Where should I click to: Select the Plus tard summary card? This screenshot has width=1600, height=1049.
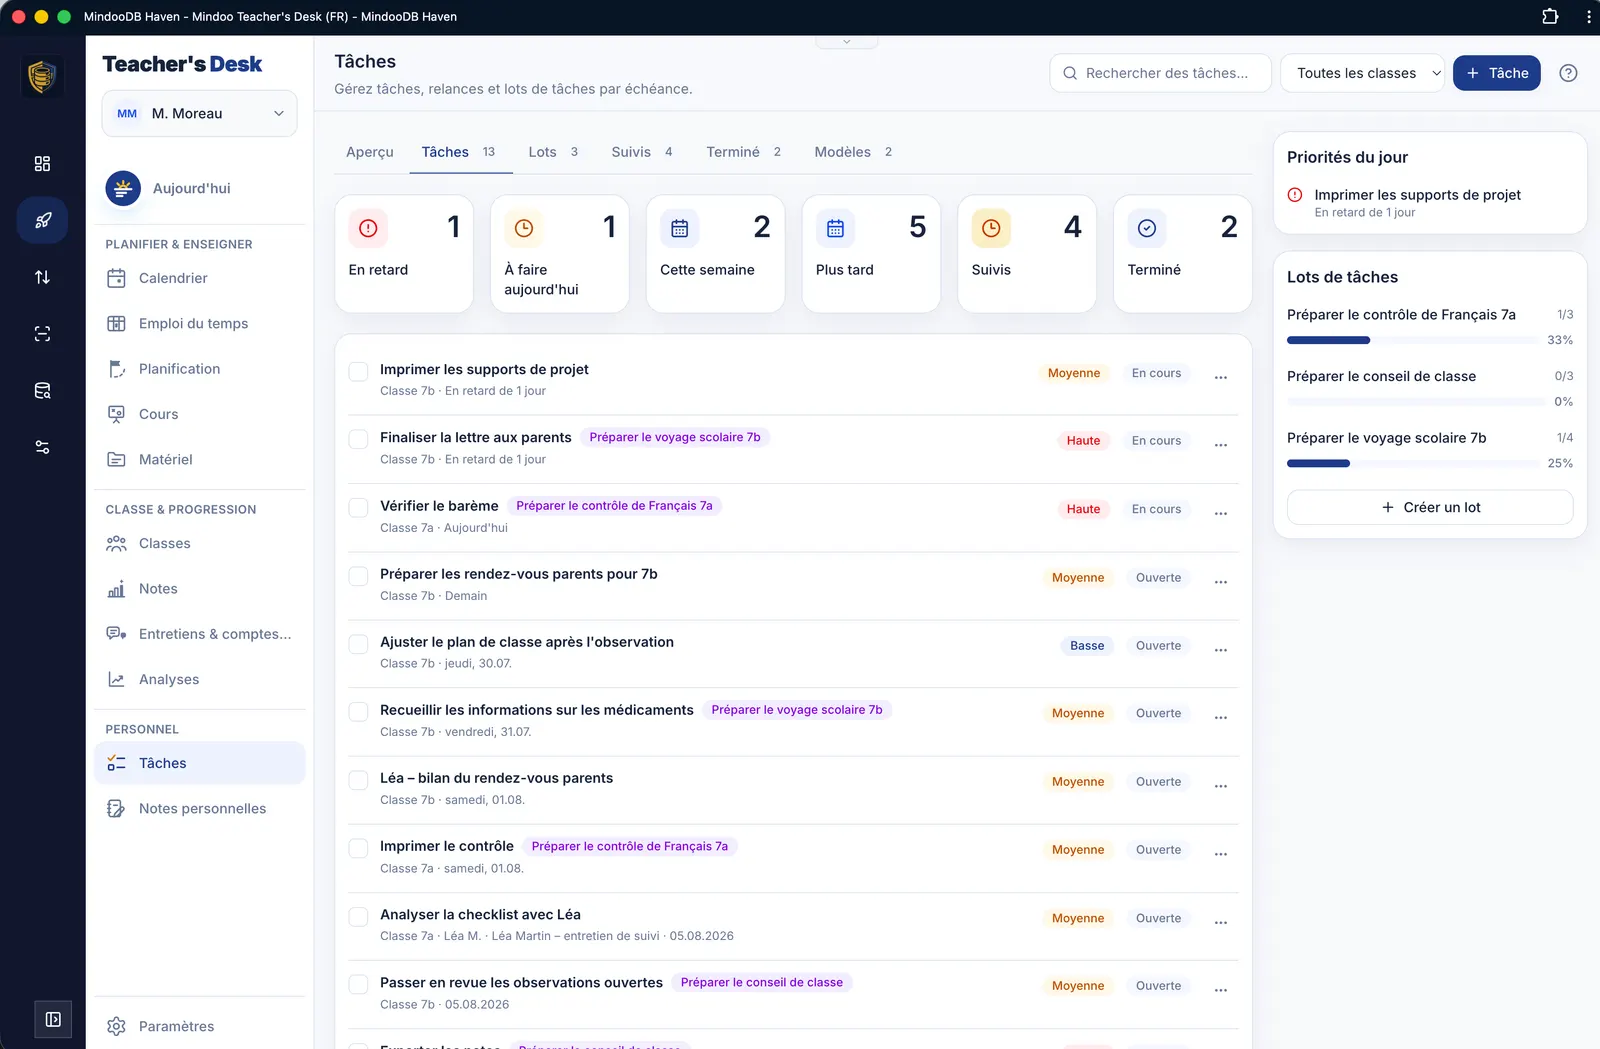point(871,254)
